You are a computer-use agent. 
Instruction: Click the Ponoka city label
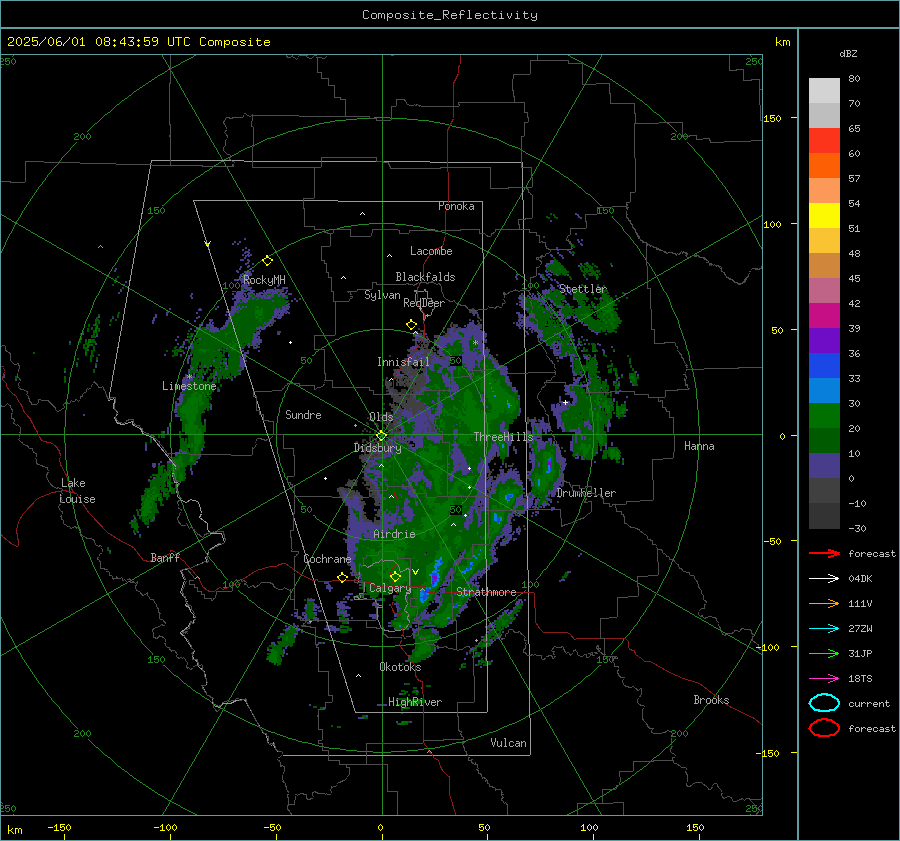click(456, 206)
